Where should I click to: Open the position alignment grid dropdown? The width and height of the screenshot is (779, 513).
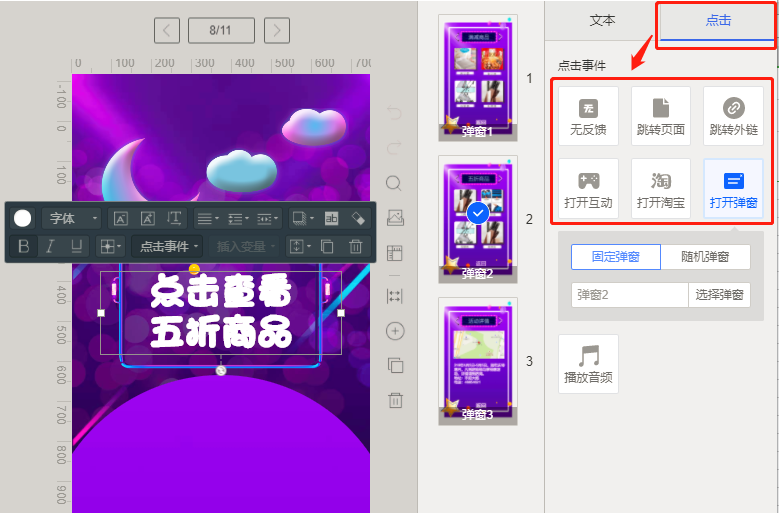pos(110,246)
